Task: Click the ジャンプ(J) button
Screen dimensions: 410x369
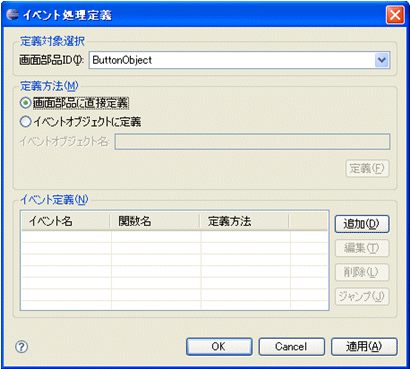Action: click(x=362, y=296)
